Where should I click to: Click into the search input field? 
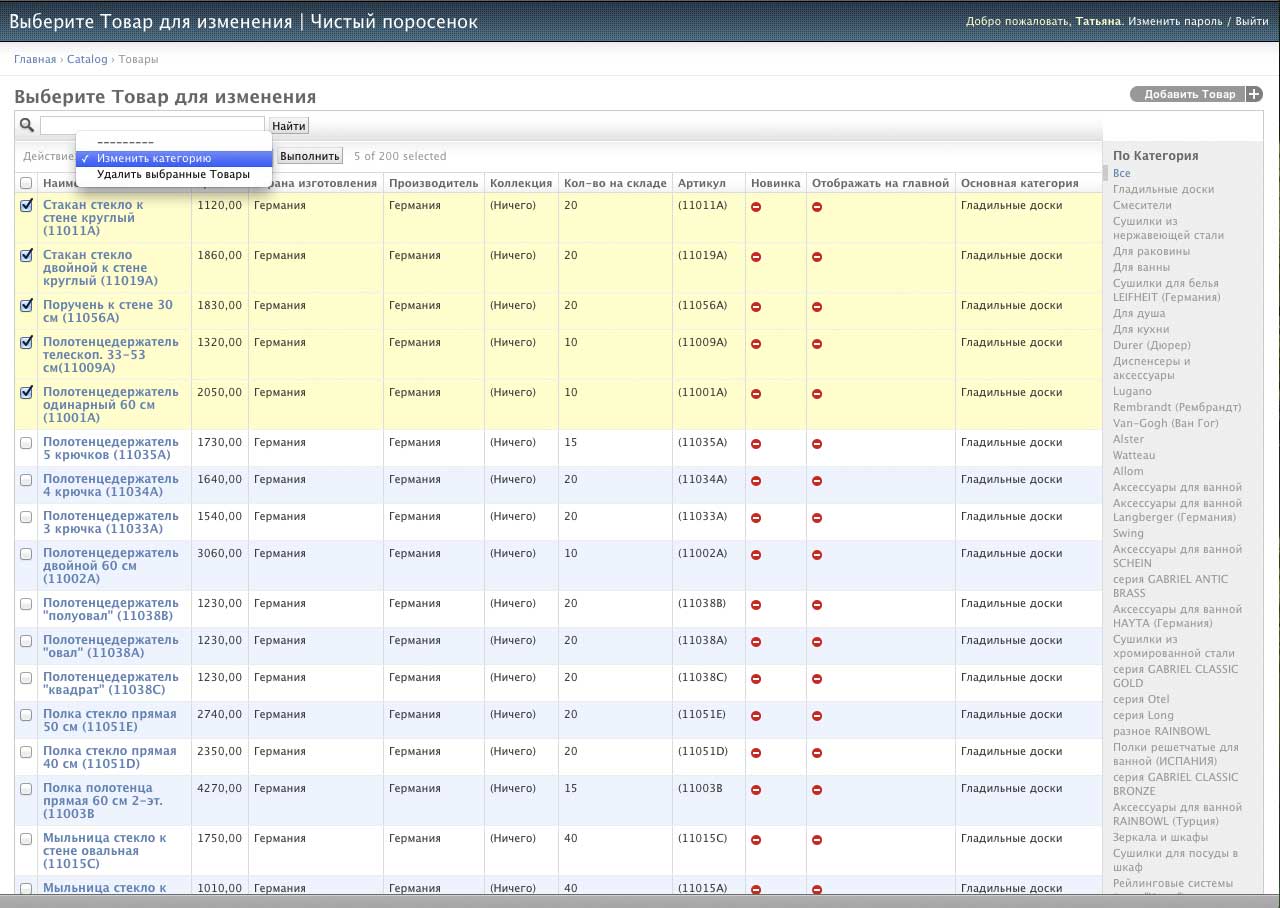pyautogui.click(x=152, y=125)
